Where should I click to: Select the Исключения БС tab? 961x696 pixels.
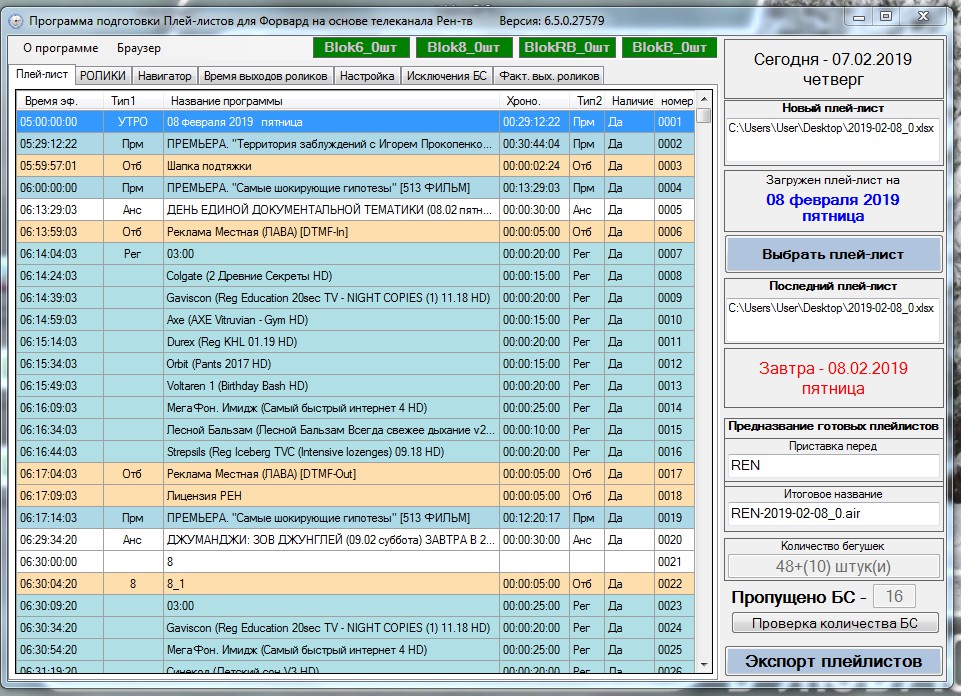(445, 76)
